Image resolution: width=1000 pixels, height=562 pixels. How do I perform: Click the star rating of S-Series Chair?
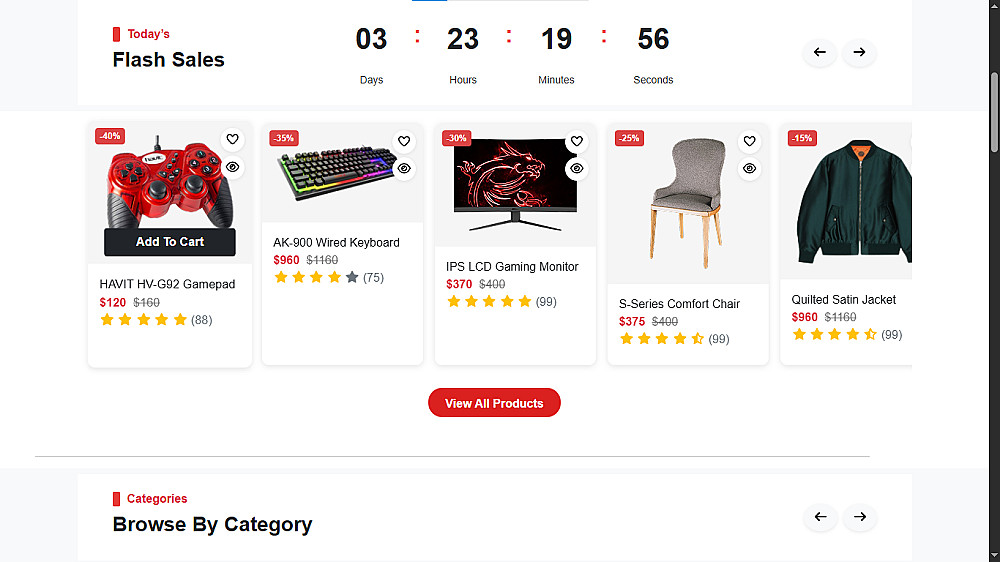[661, 339]
